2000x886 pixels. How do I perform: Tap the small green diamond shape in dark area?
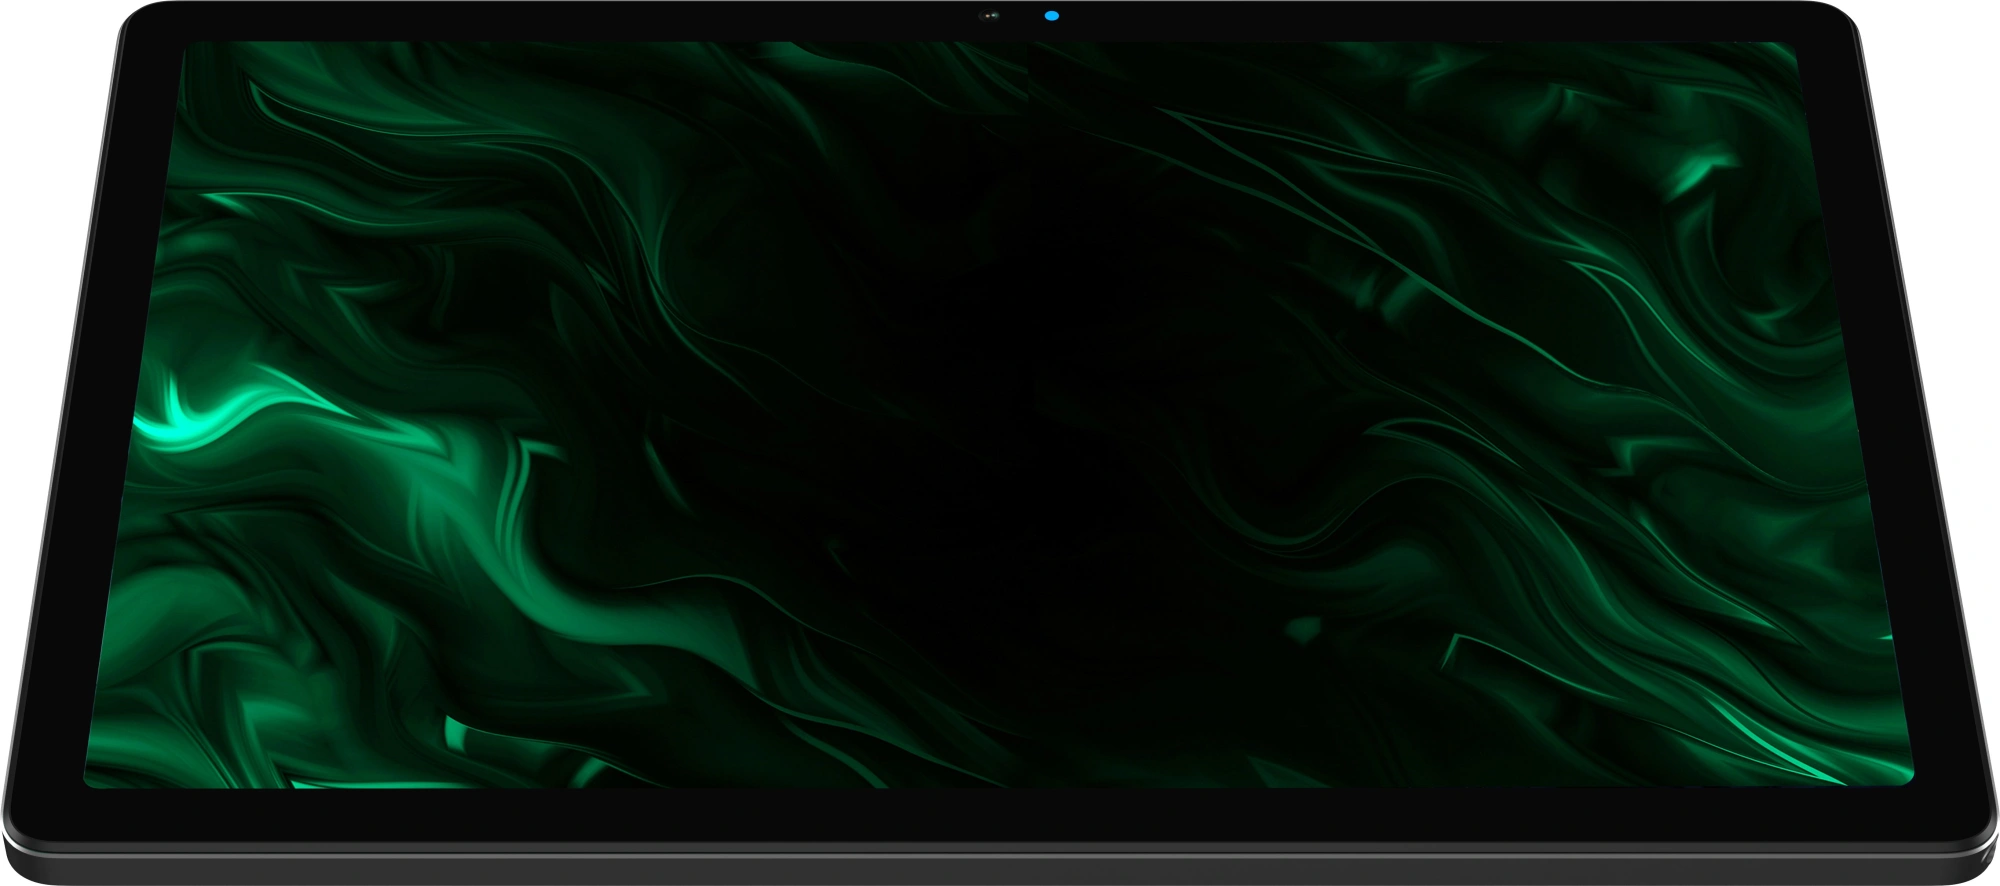[1303, 629]
